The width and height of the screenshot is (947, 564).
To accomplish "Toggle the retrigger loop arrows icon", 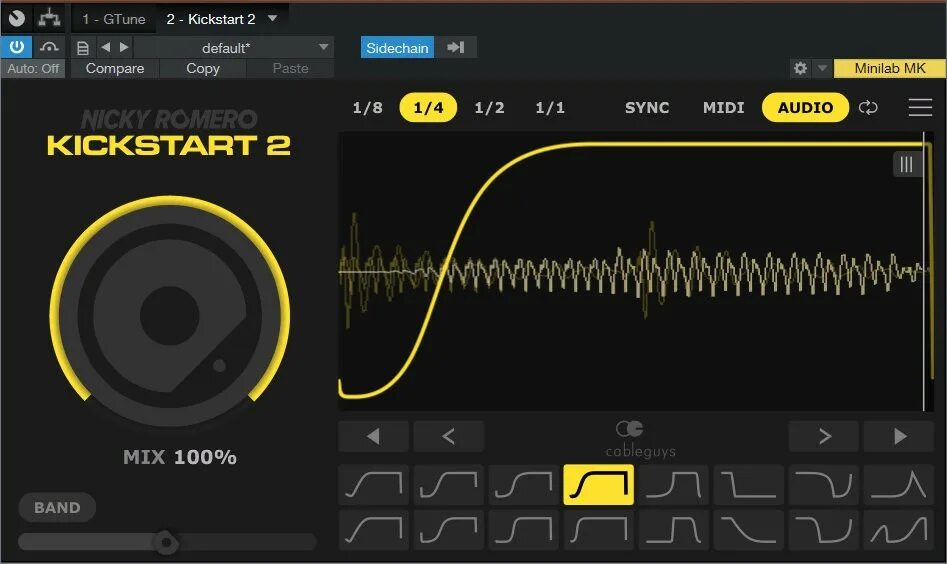I will point(868,107).
